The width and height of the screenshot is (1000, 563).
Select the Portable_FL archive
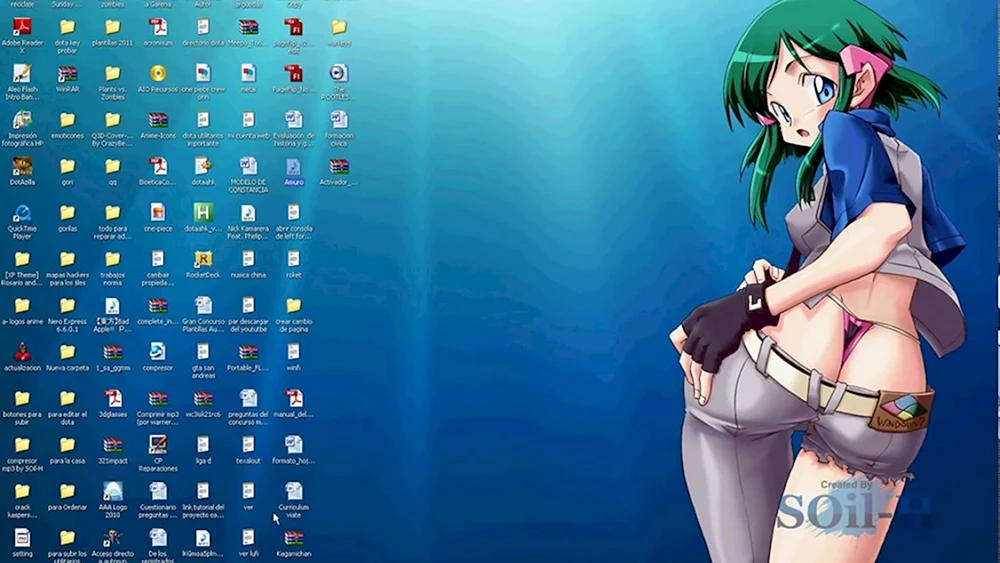pos(249,353)
